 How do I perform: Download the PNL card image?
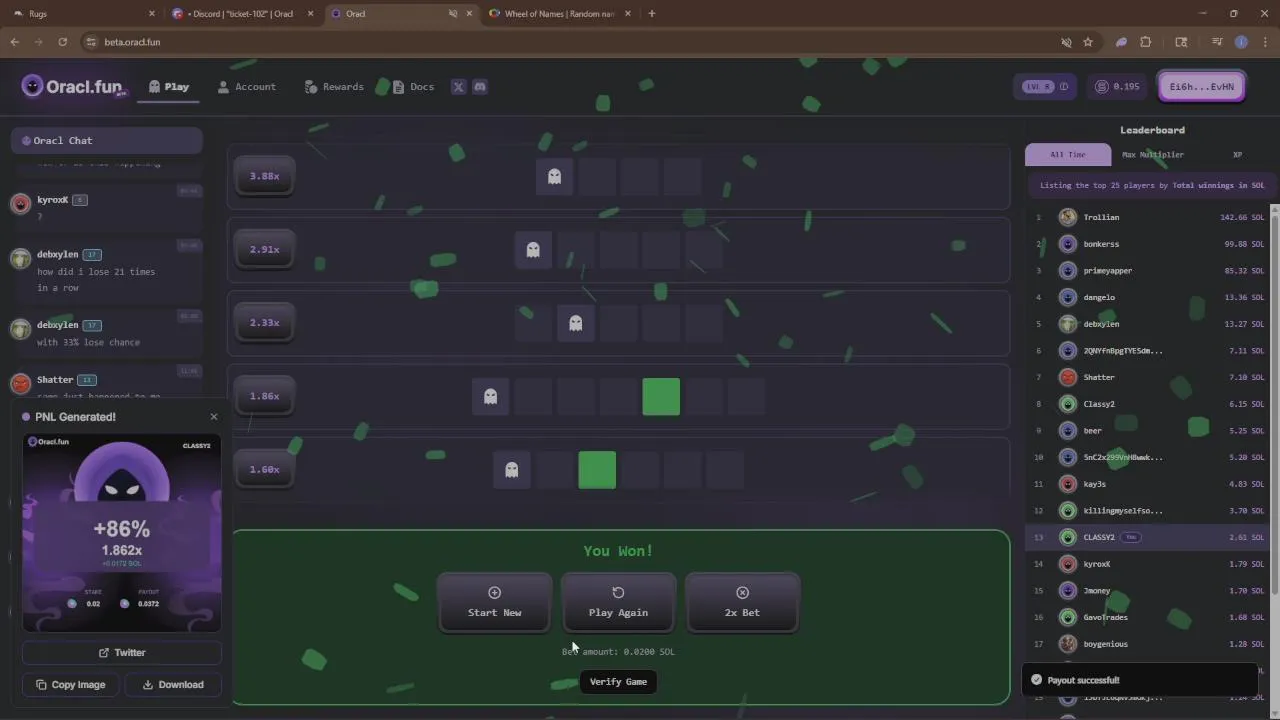[x=172, y=685]
